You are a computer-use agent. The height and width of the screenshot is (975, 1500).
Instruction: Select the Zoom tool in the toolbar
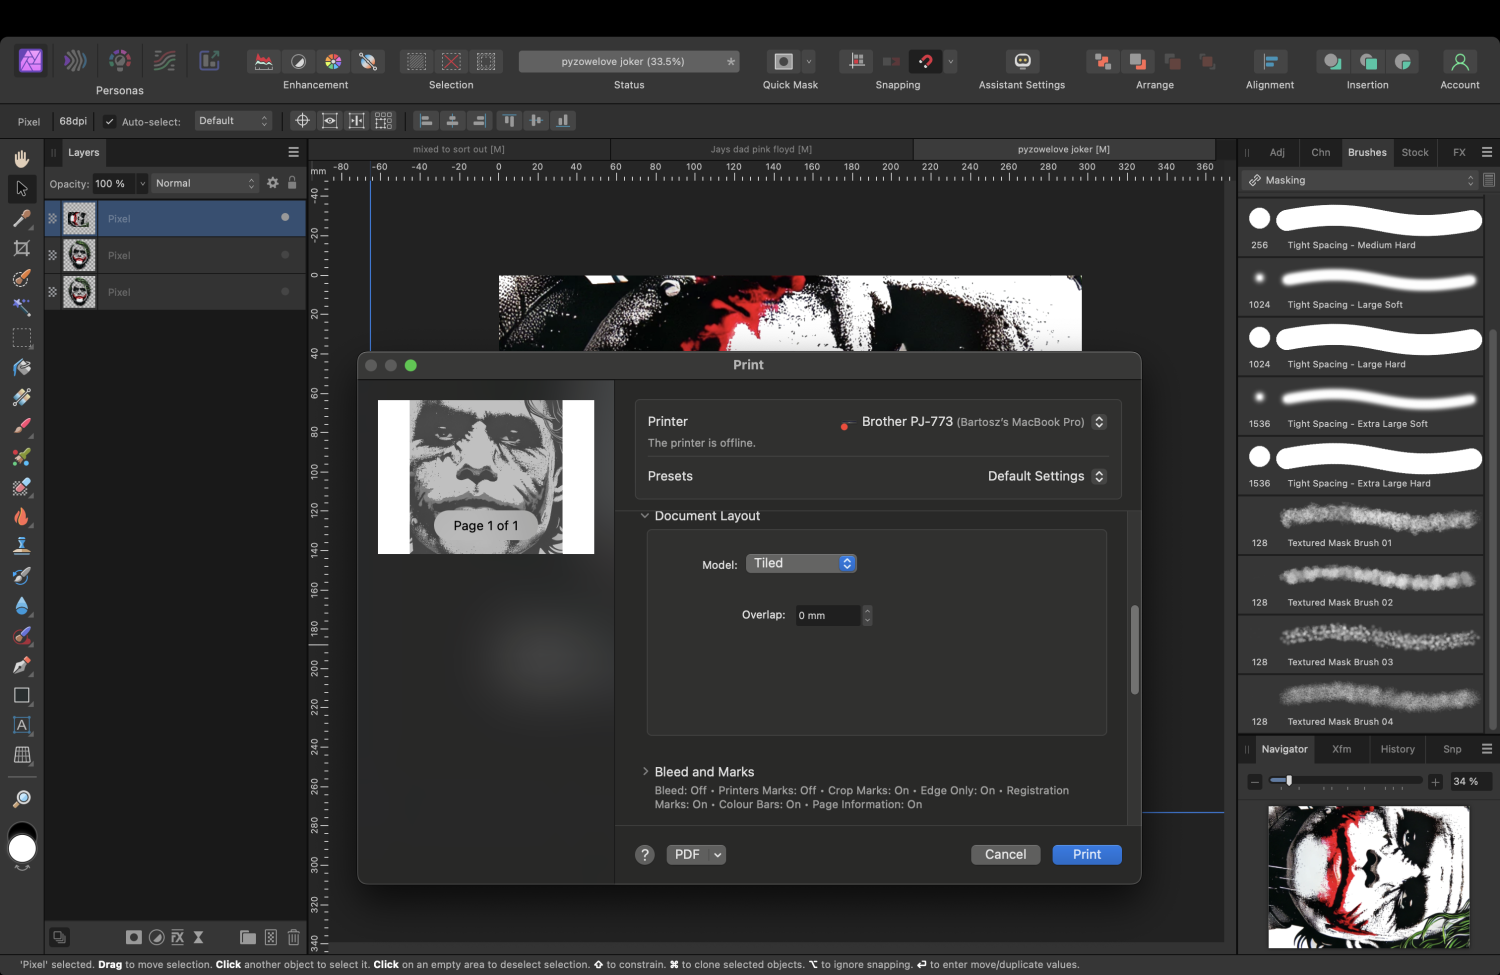(22, 798)
